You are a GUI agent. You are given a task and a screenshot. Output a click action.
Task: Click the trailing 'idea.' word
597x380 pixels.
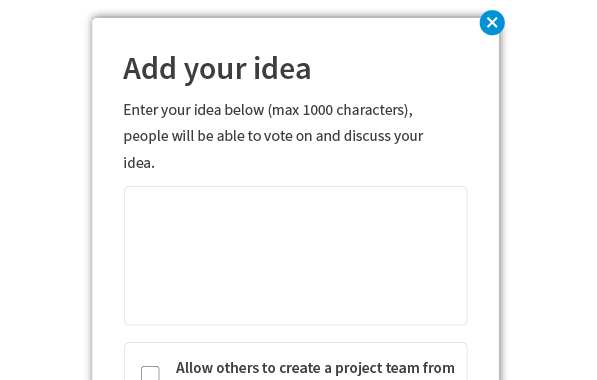click(139, 163)
